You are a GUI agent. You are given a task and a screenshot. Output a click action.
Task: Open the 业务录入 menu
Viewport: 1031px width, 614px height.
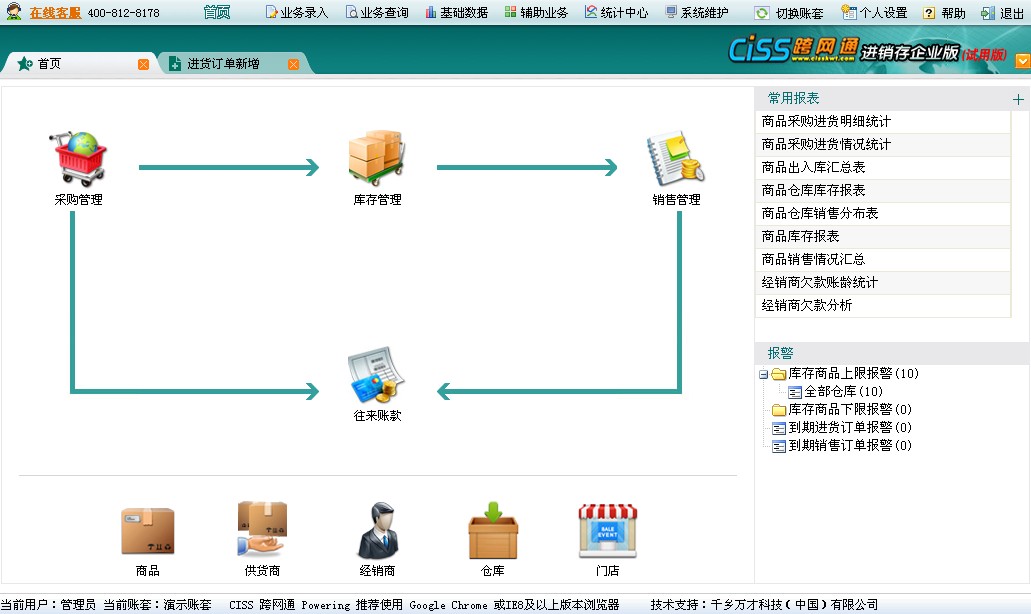coord(296,13)
